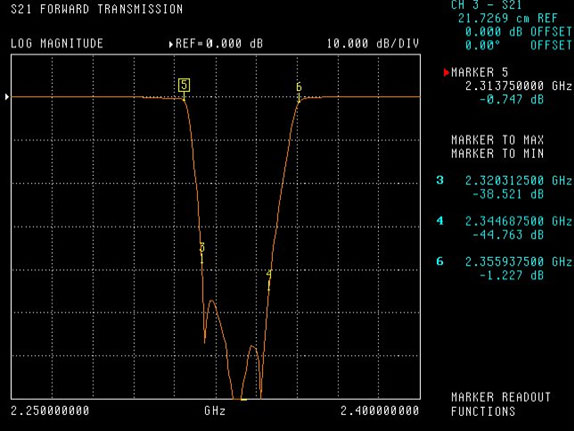The image size is (574, 431).
Task: Click the cyan marker number 3
Action: tap(440, 180)
